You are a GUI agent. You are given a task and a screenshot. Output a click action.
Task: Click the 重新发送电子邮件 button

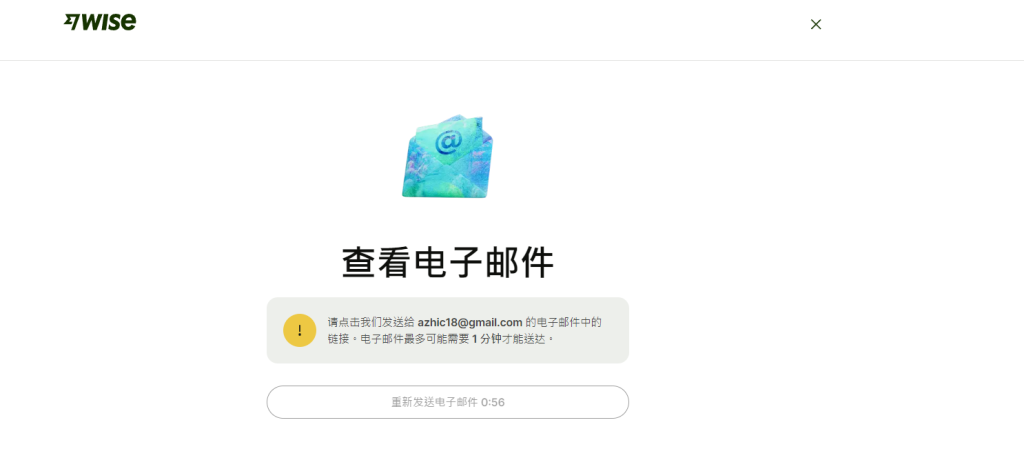coord(447,402)
